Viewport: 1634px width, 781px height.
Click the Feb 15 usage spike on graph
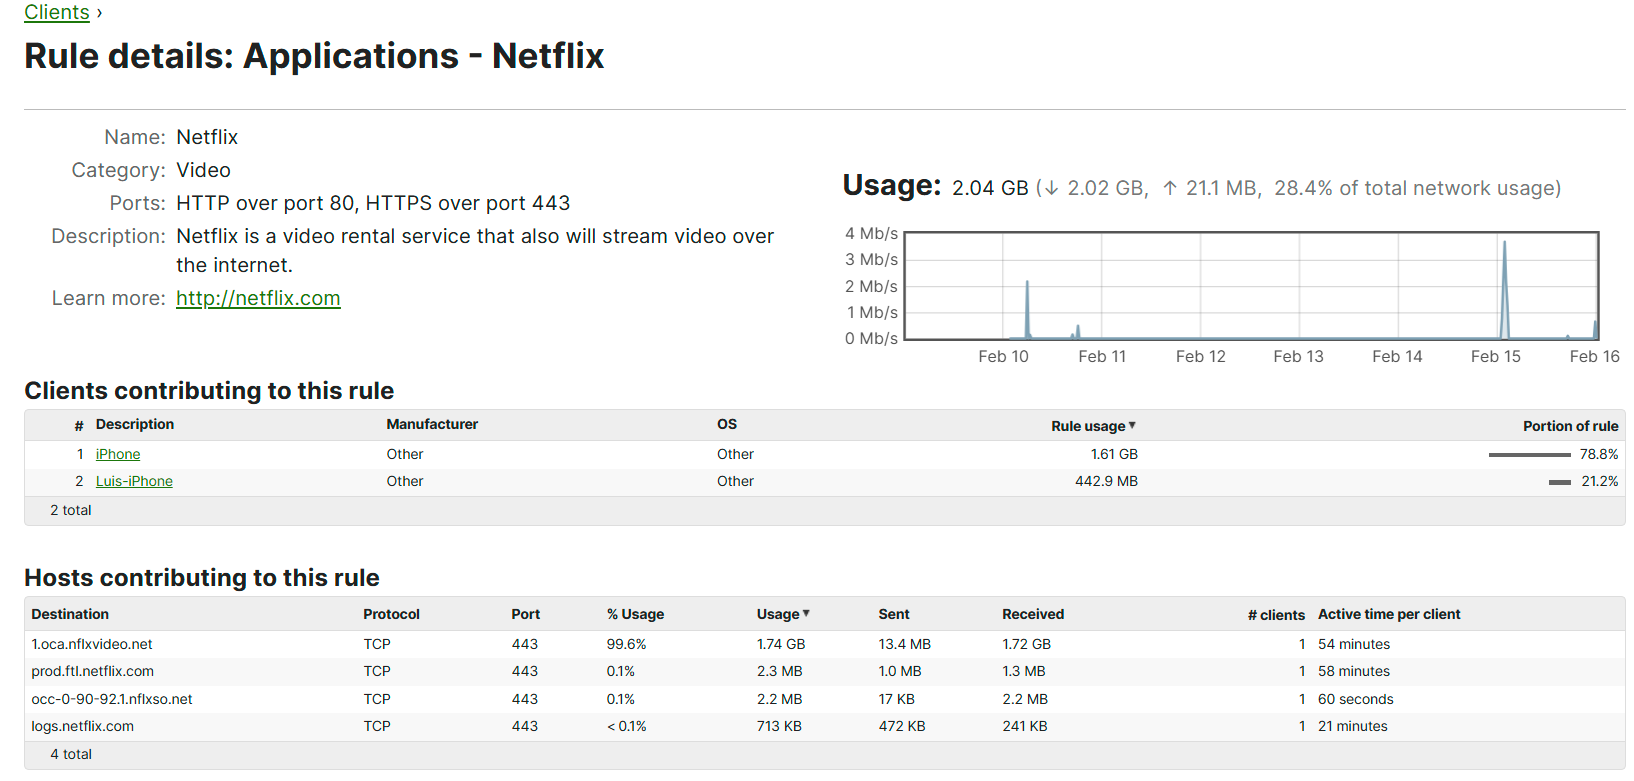1504,289
